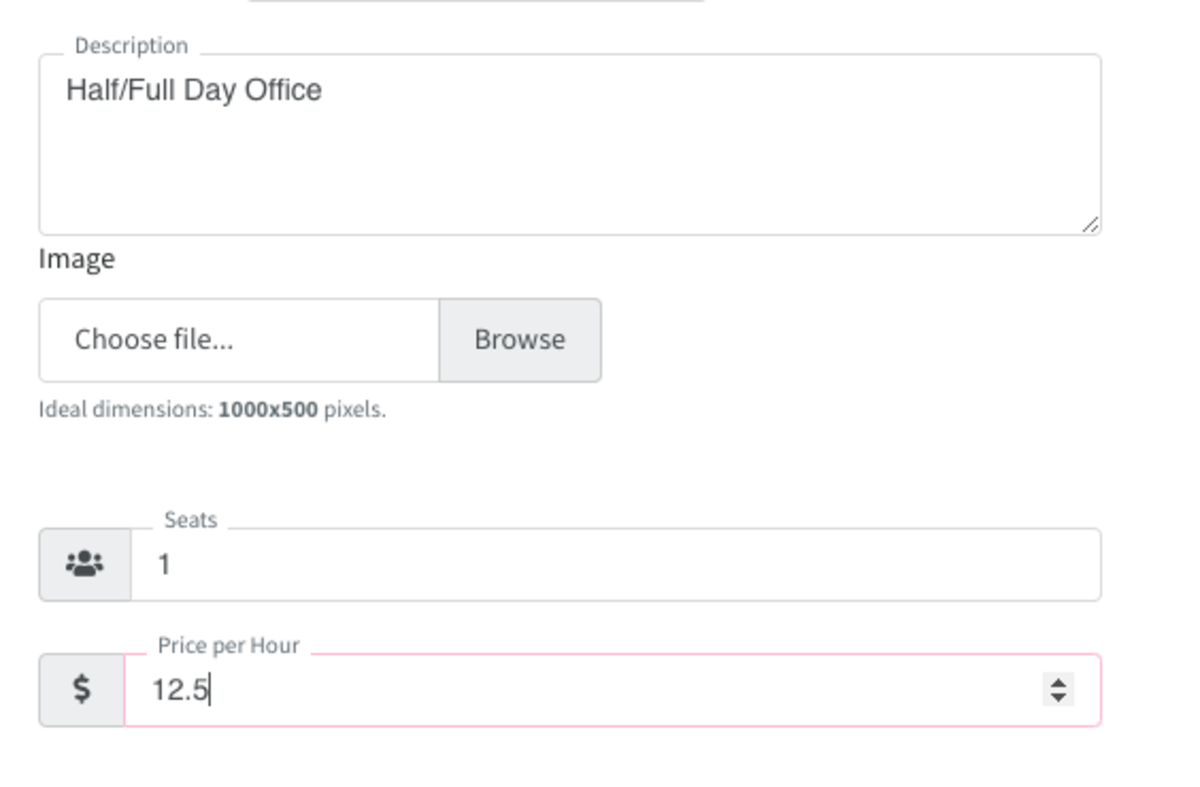Click the value 1 in Seats field

point(165,565)
